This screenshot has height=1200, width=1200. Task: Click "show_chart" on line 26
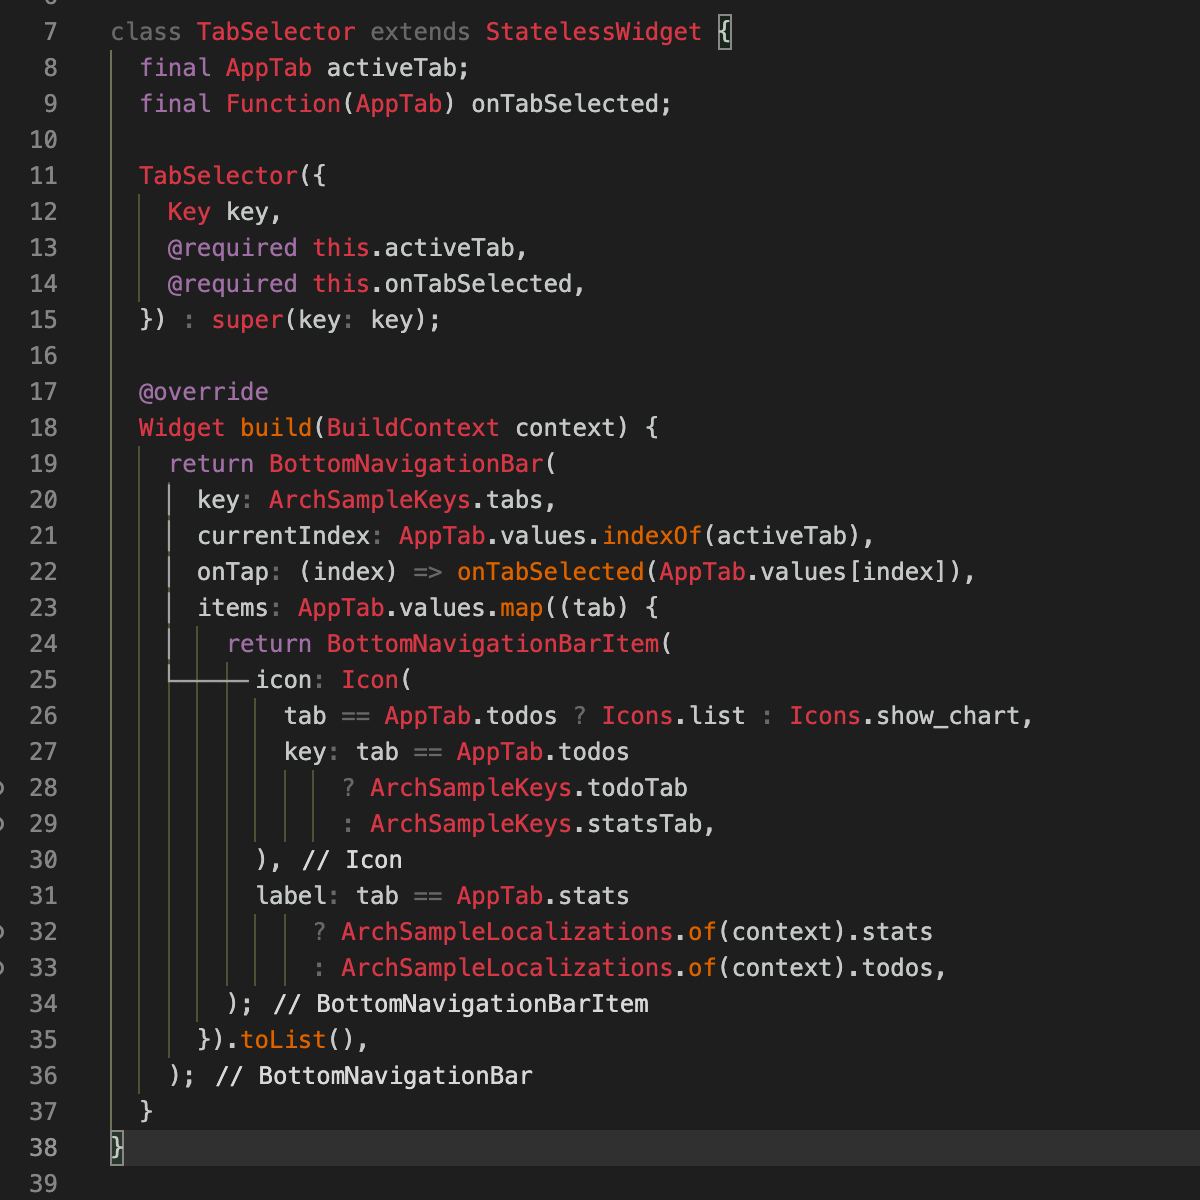948,716
